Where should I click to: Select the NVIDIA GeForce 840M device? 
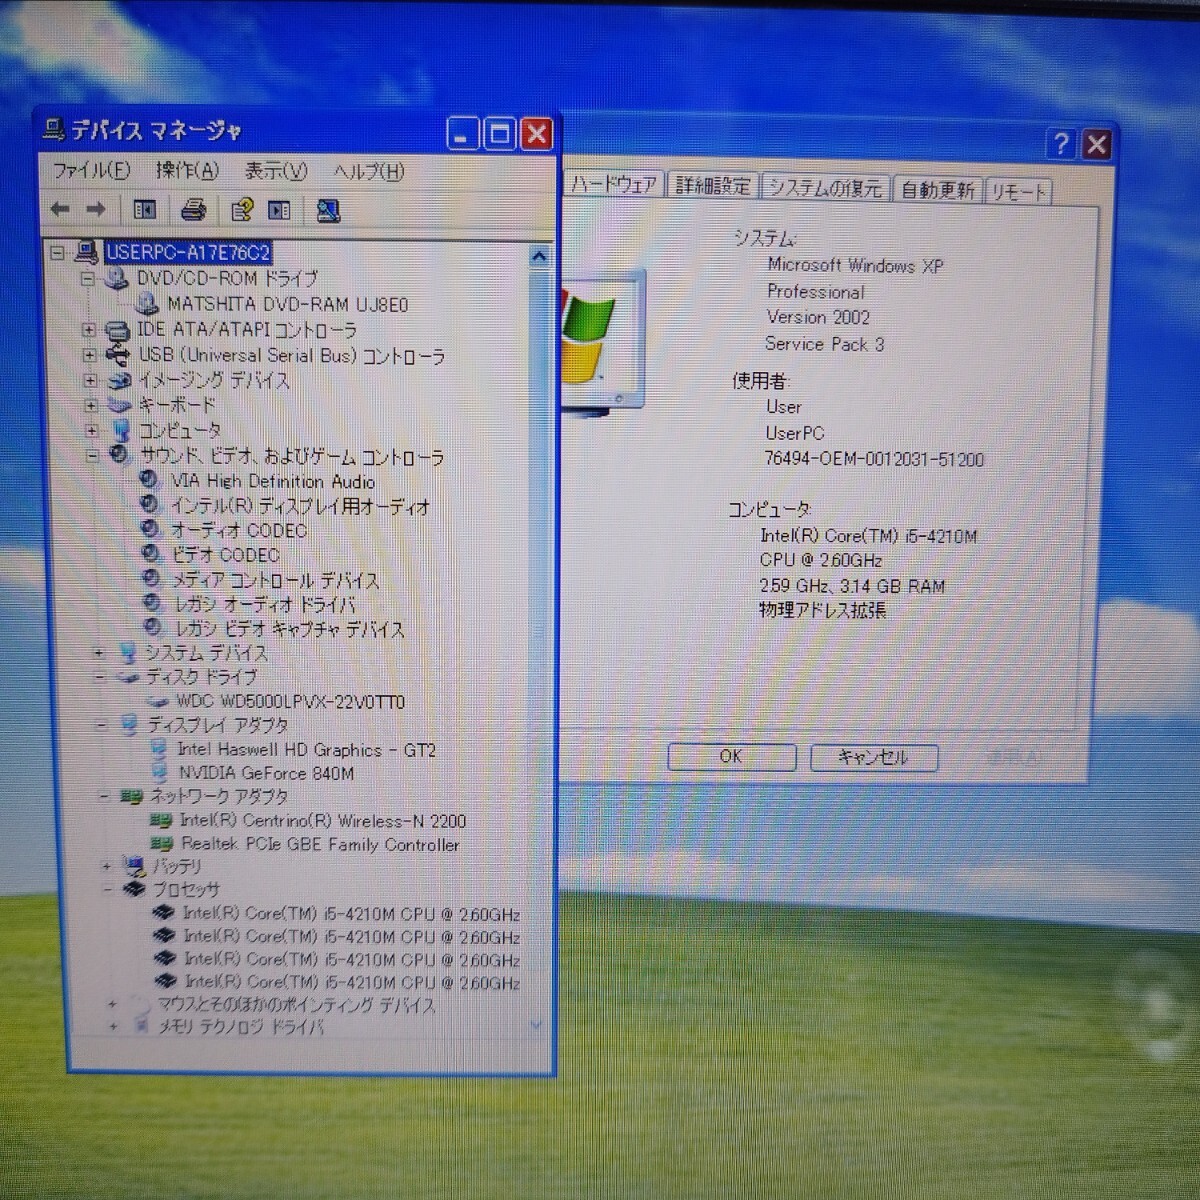click(265, 773)
